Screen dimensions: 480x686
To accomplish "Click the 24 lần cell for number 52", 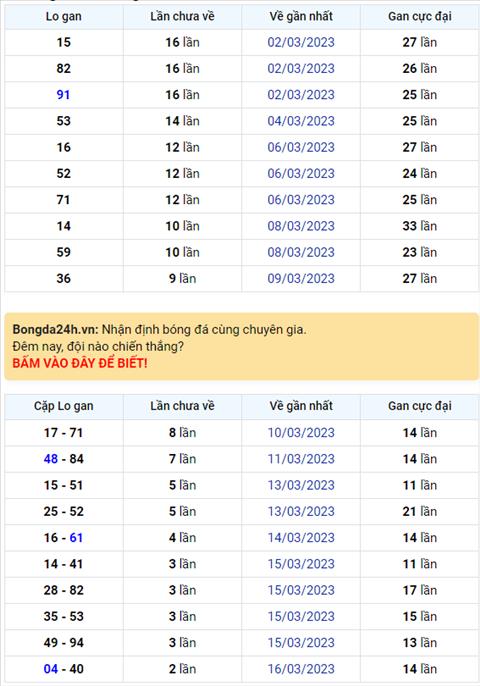I will (420, 174).
